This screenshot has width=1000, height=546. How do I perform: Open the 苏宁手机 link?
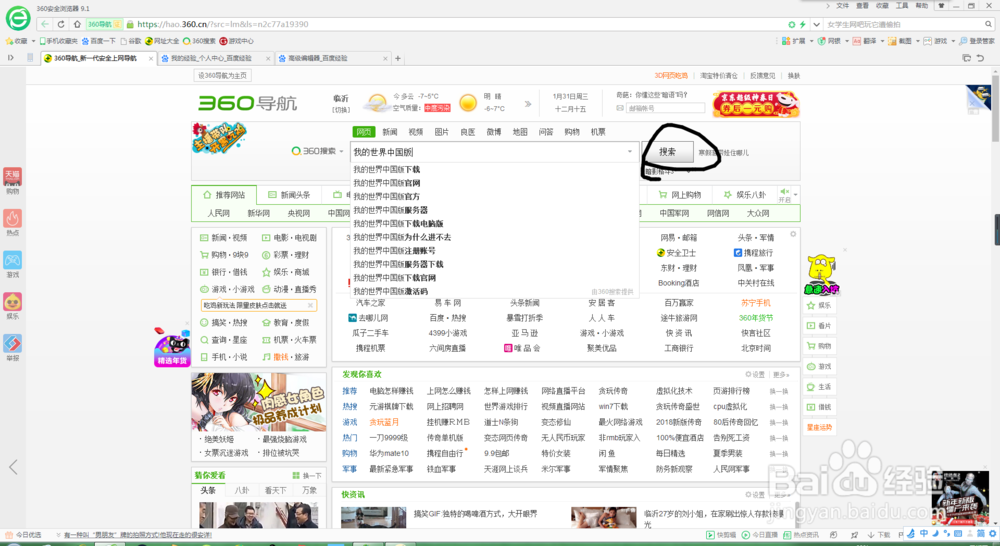[x=755, y=303]
